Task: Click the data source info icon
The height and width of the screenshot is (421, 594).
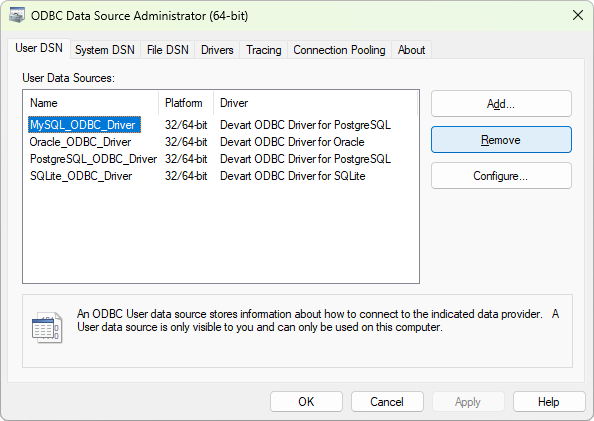Action: pyautogui.click(x=47, y=327)
